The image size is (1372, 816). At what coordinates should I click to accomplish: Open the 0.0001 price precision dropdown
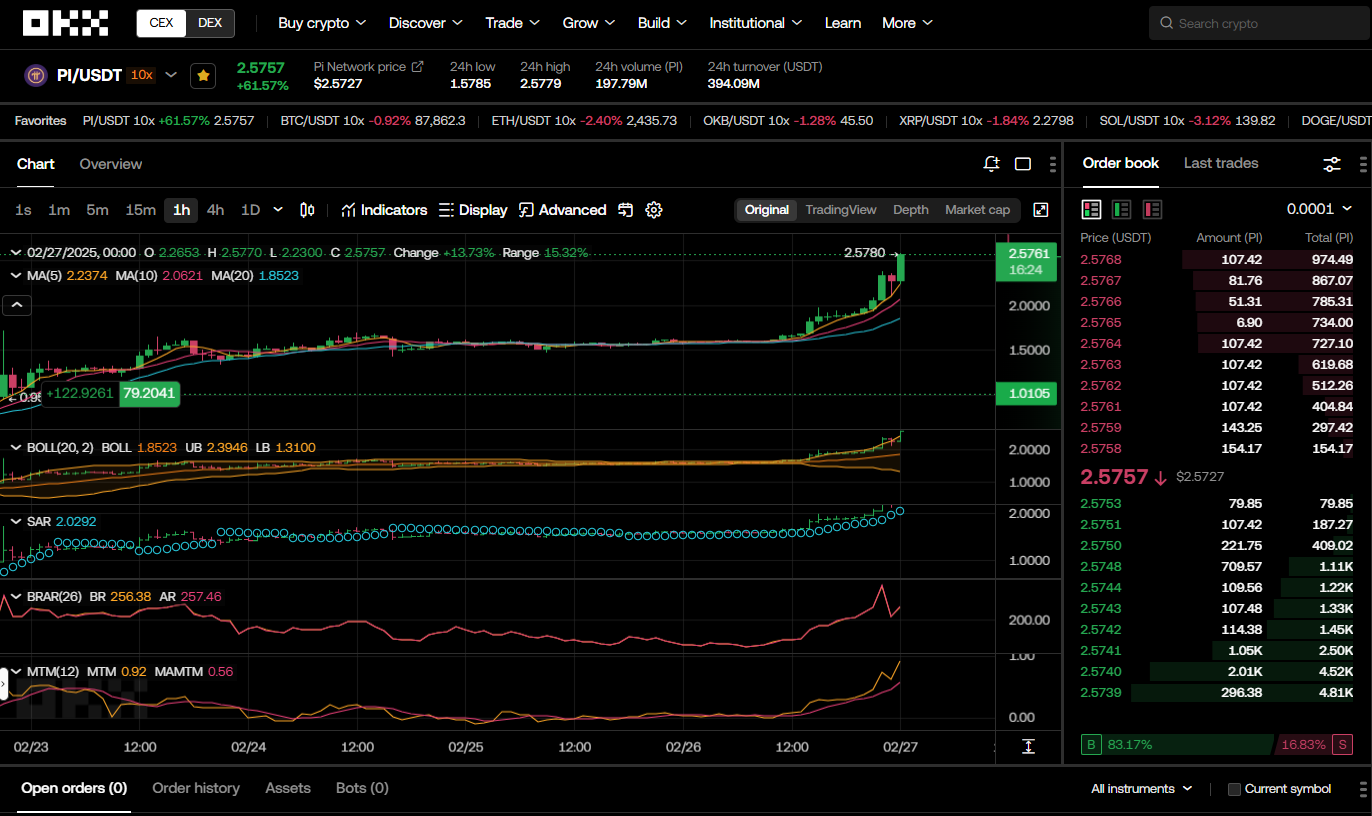[x=1319, y=209]
